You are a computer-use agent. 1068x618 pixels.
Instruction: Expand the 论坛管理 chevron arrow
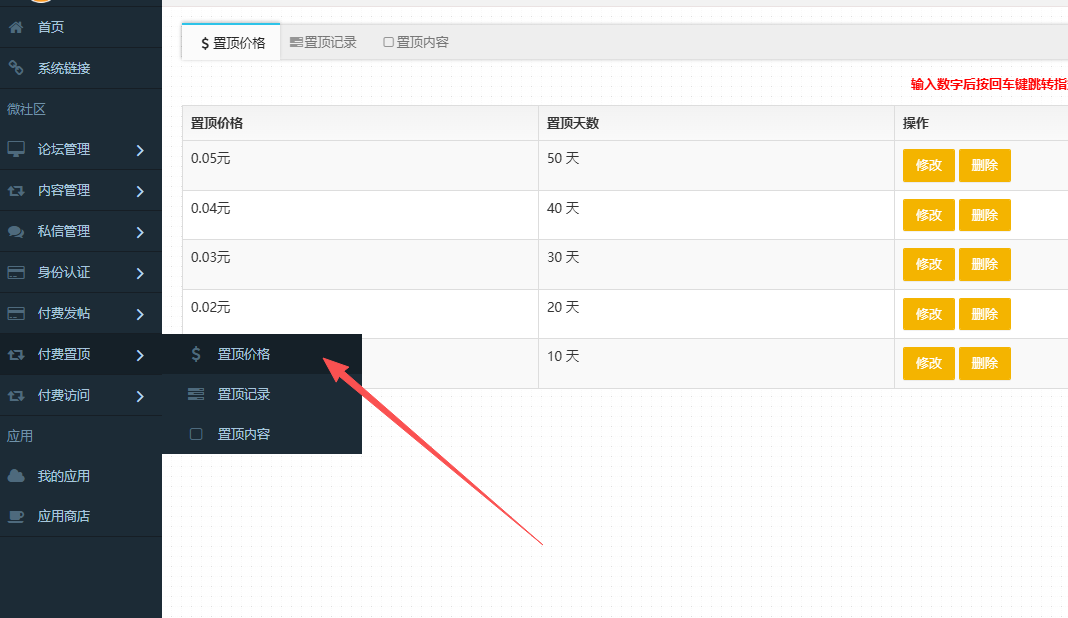pos(140,150)
